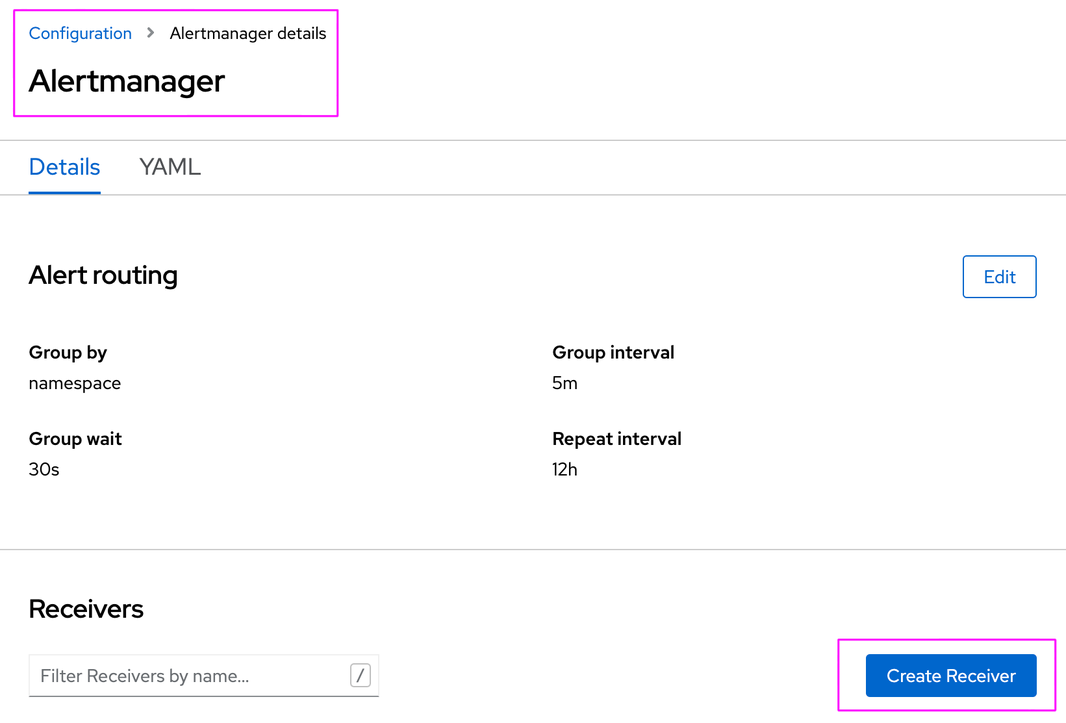Switch to the Details tab
1066x723 pixels.
coord(64,167)
